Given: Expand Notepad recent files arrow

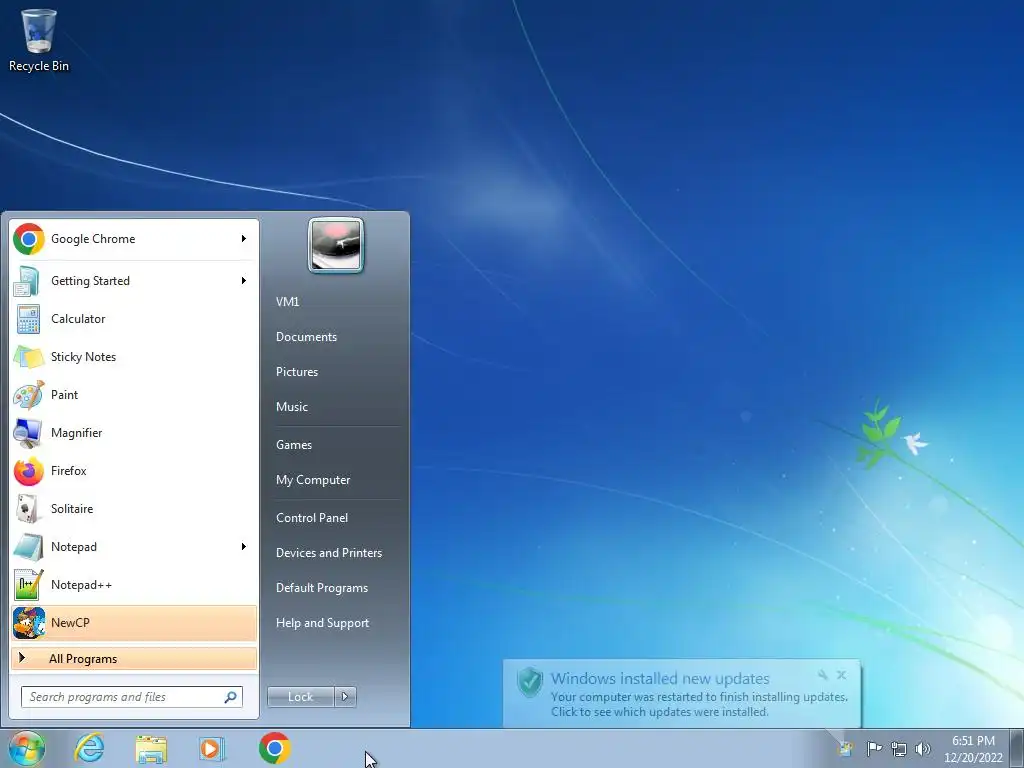Looking at the screenshot, I should coord(244,547).
